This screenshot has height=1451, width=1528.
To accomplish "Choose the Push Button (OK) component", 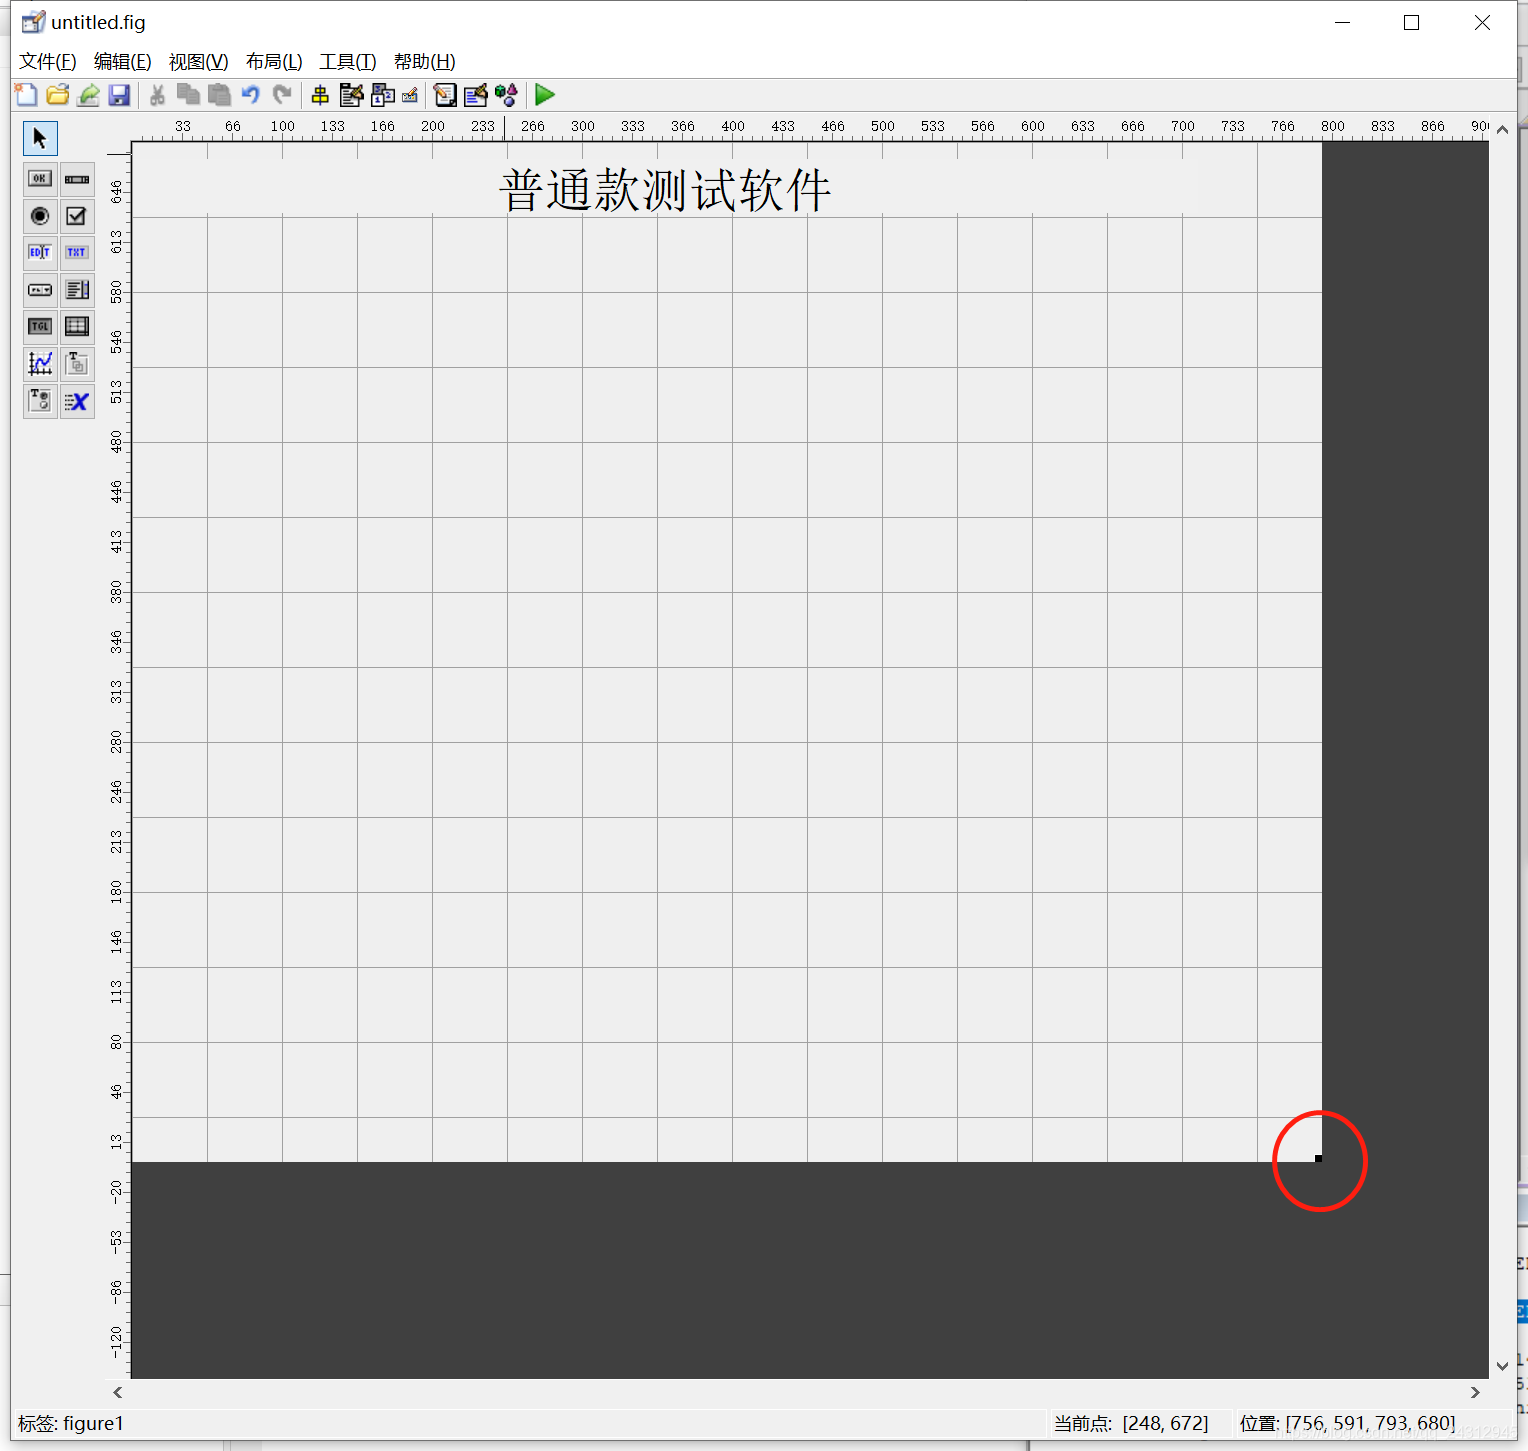I will pyautogui.click(x=40, y=179).
